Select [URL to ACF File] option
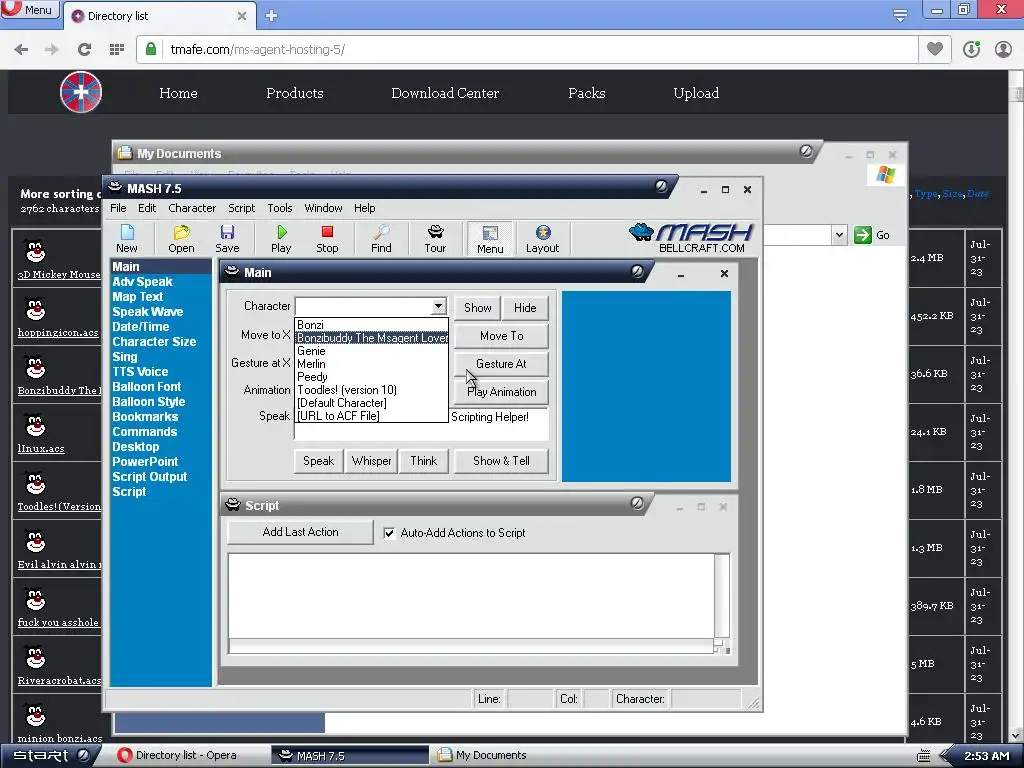This screenshot has height=768, width=1024. click(x=372, y=416)
